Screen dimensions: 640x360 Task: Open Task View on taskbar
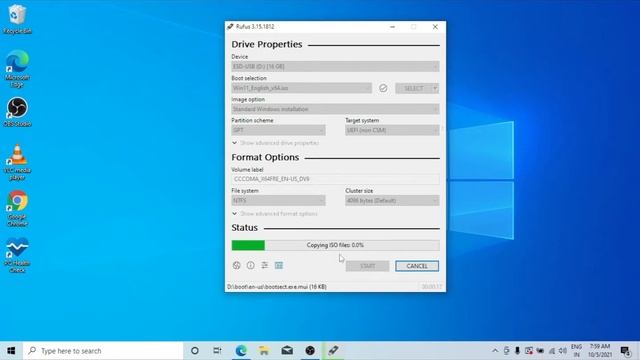(x=217, y=351)
